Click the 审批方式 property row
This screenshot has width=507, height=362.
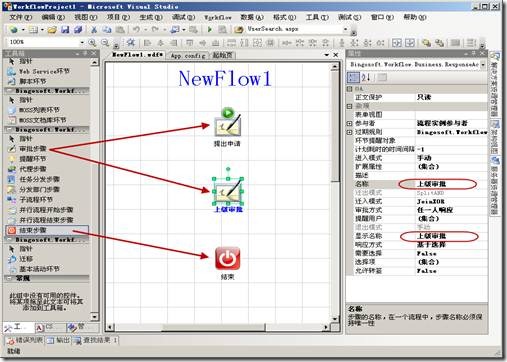pyautogui.click(x=417, y=210)
